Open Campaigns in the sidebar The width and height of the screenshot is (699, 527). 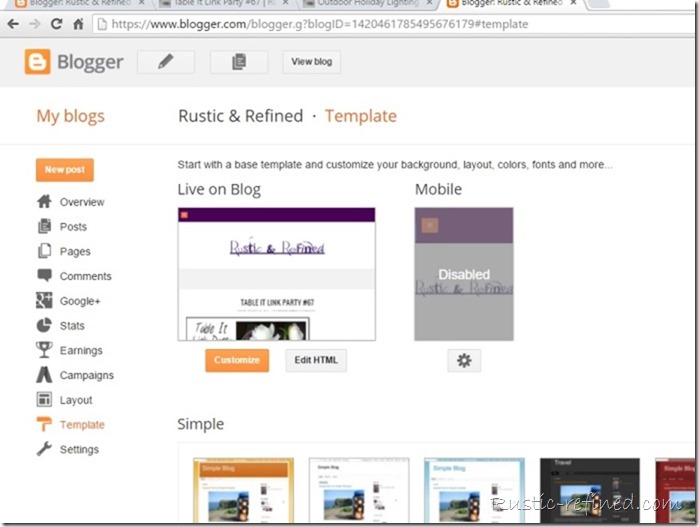(86, 375)
